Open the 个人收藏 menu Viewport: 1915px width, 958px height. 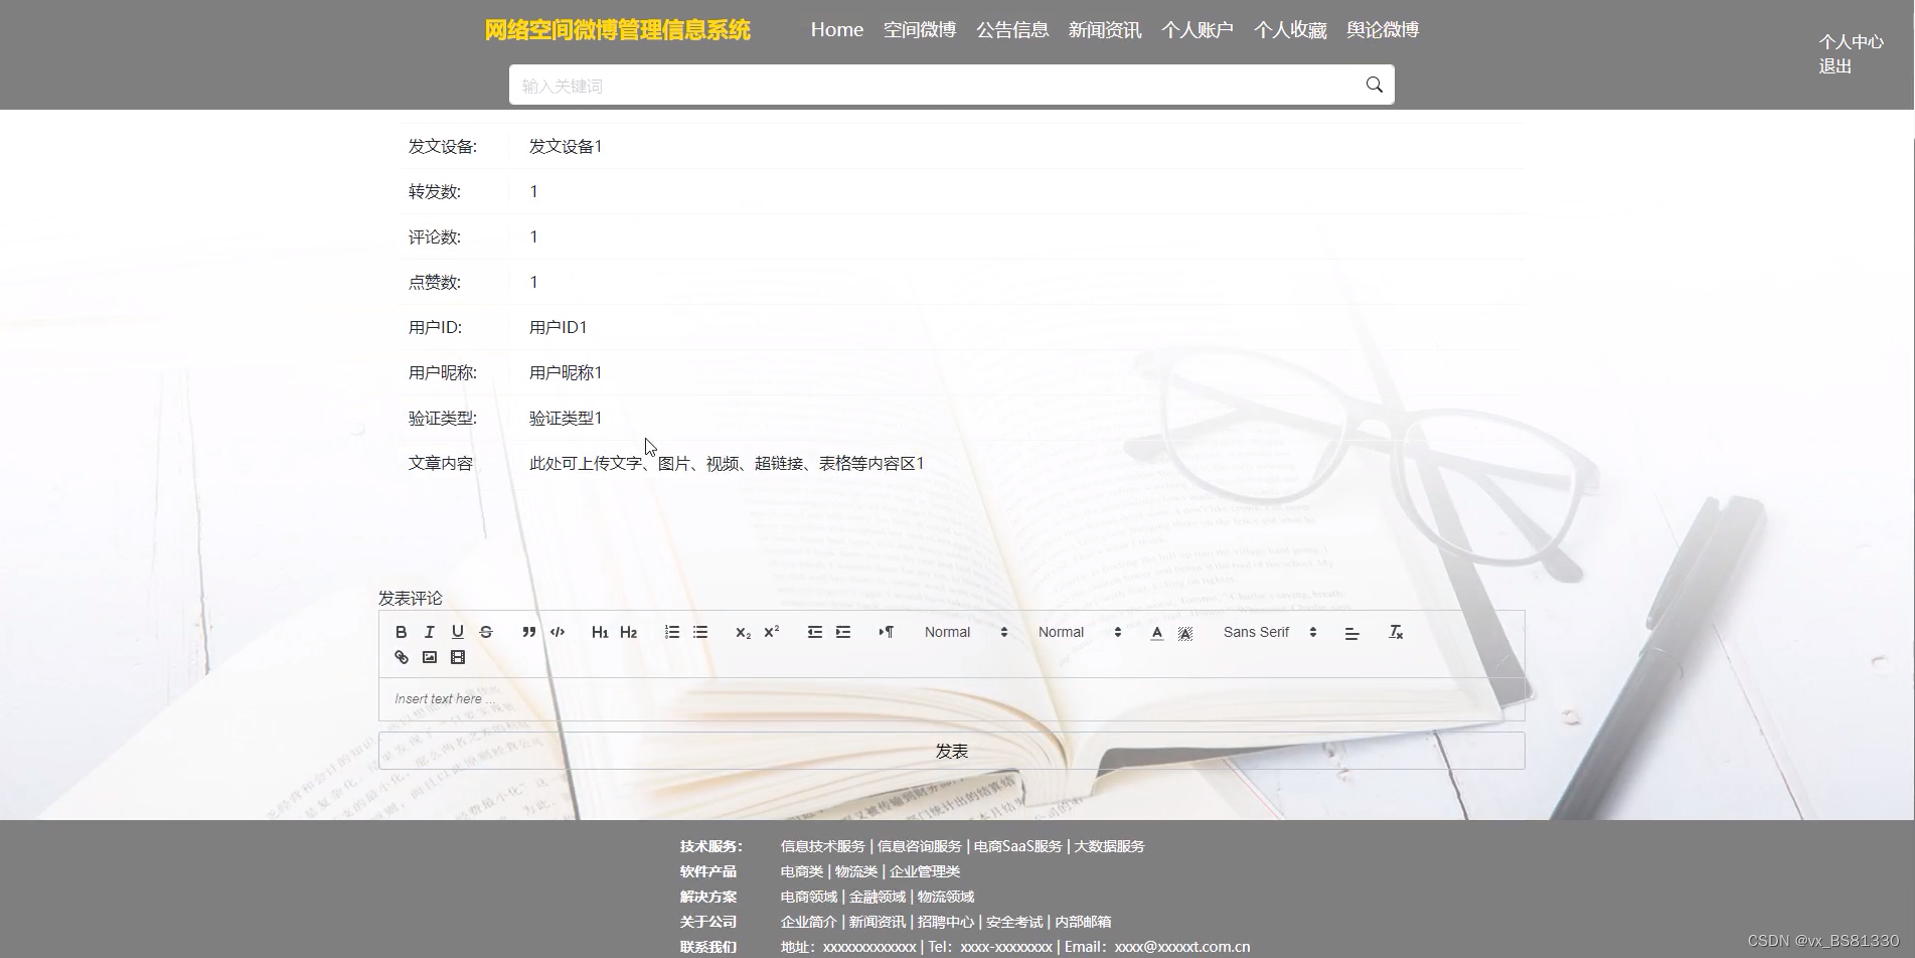(x=1290, y=30)
